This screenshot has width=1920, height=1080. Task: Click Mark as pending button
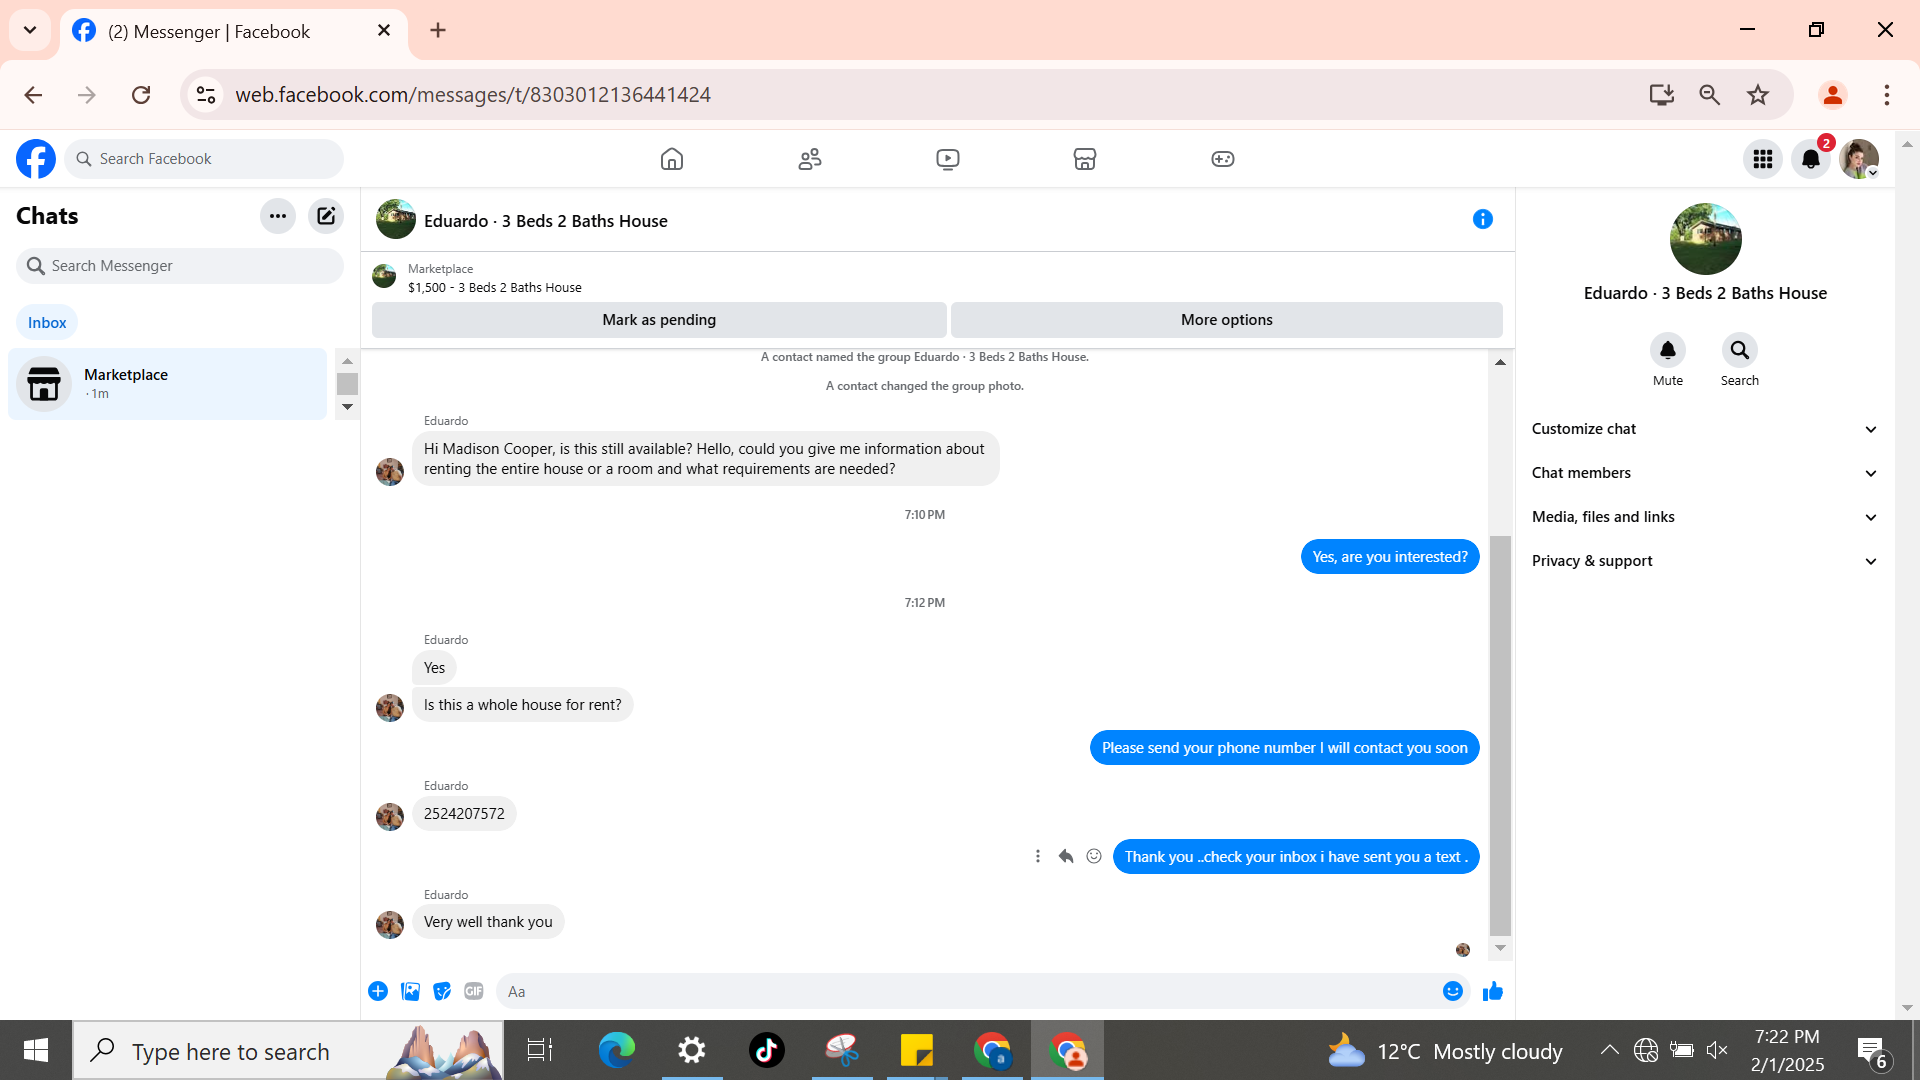click(659, 320)
